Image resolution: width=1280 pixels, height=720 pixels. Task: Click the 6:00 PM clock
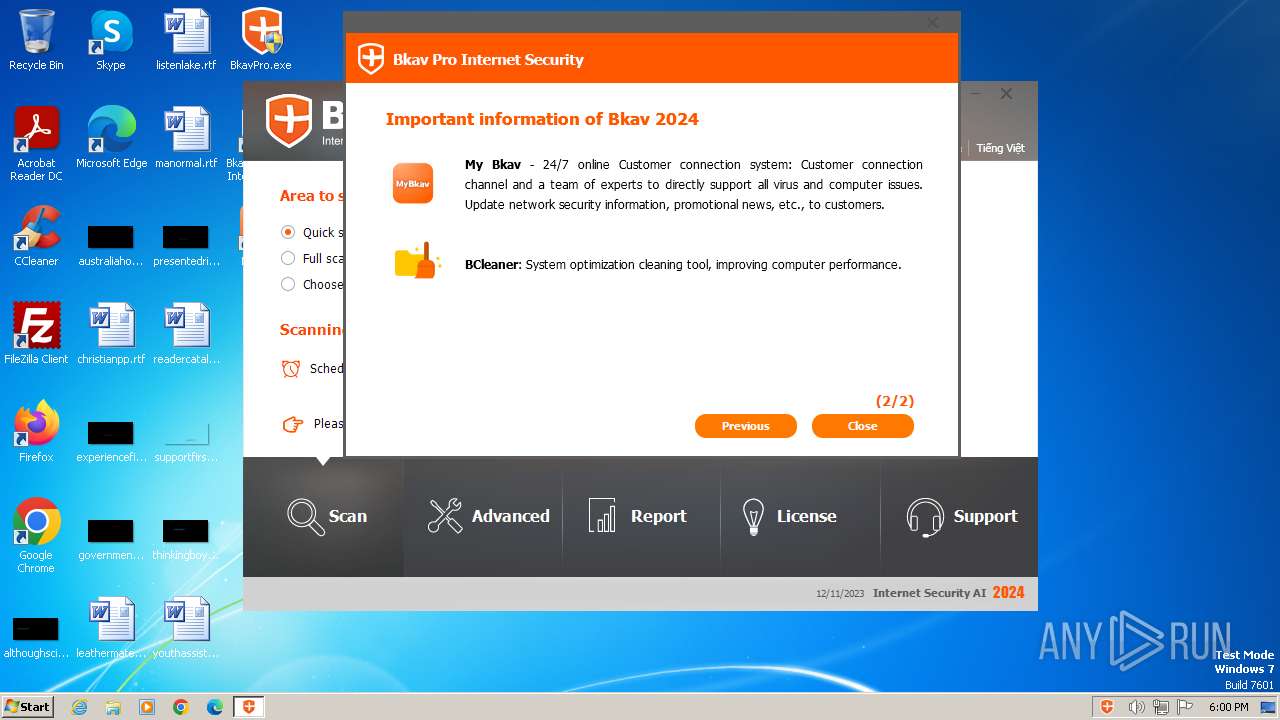[1228, 707]
